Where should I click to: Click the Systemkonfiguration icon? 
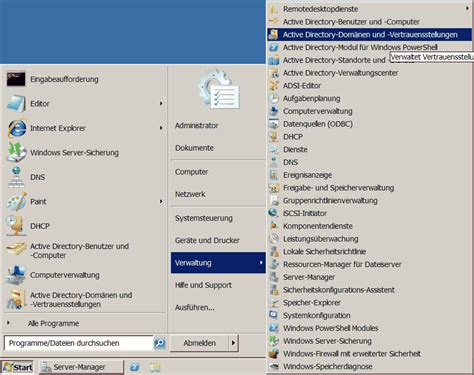[x=274, y=315]
